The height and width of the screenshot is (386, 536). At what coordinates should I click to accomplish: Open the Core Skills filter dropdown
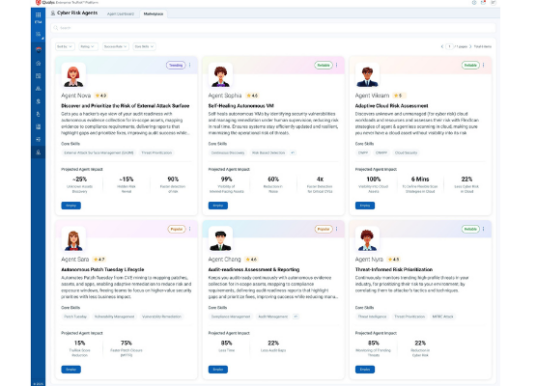pyautogui.click(x=144, y=46)
